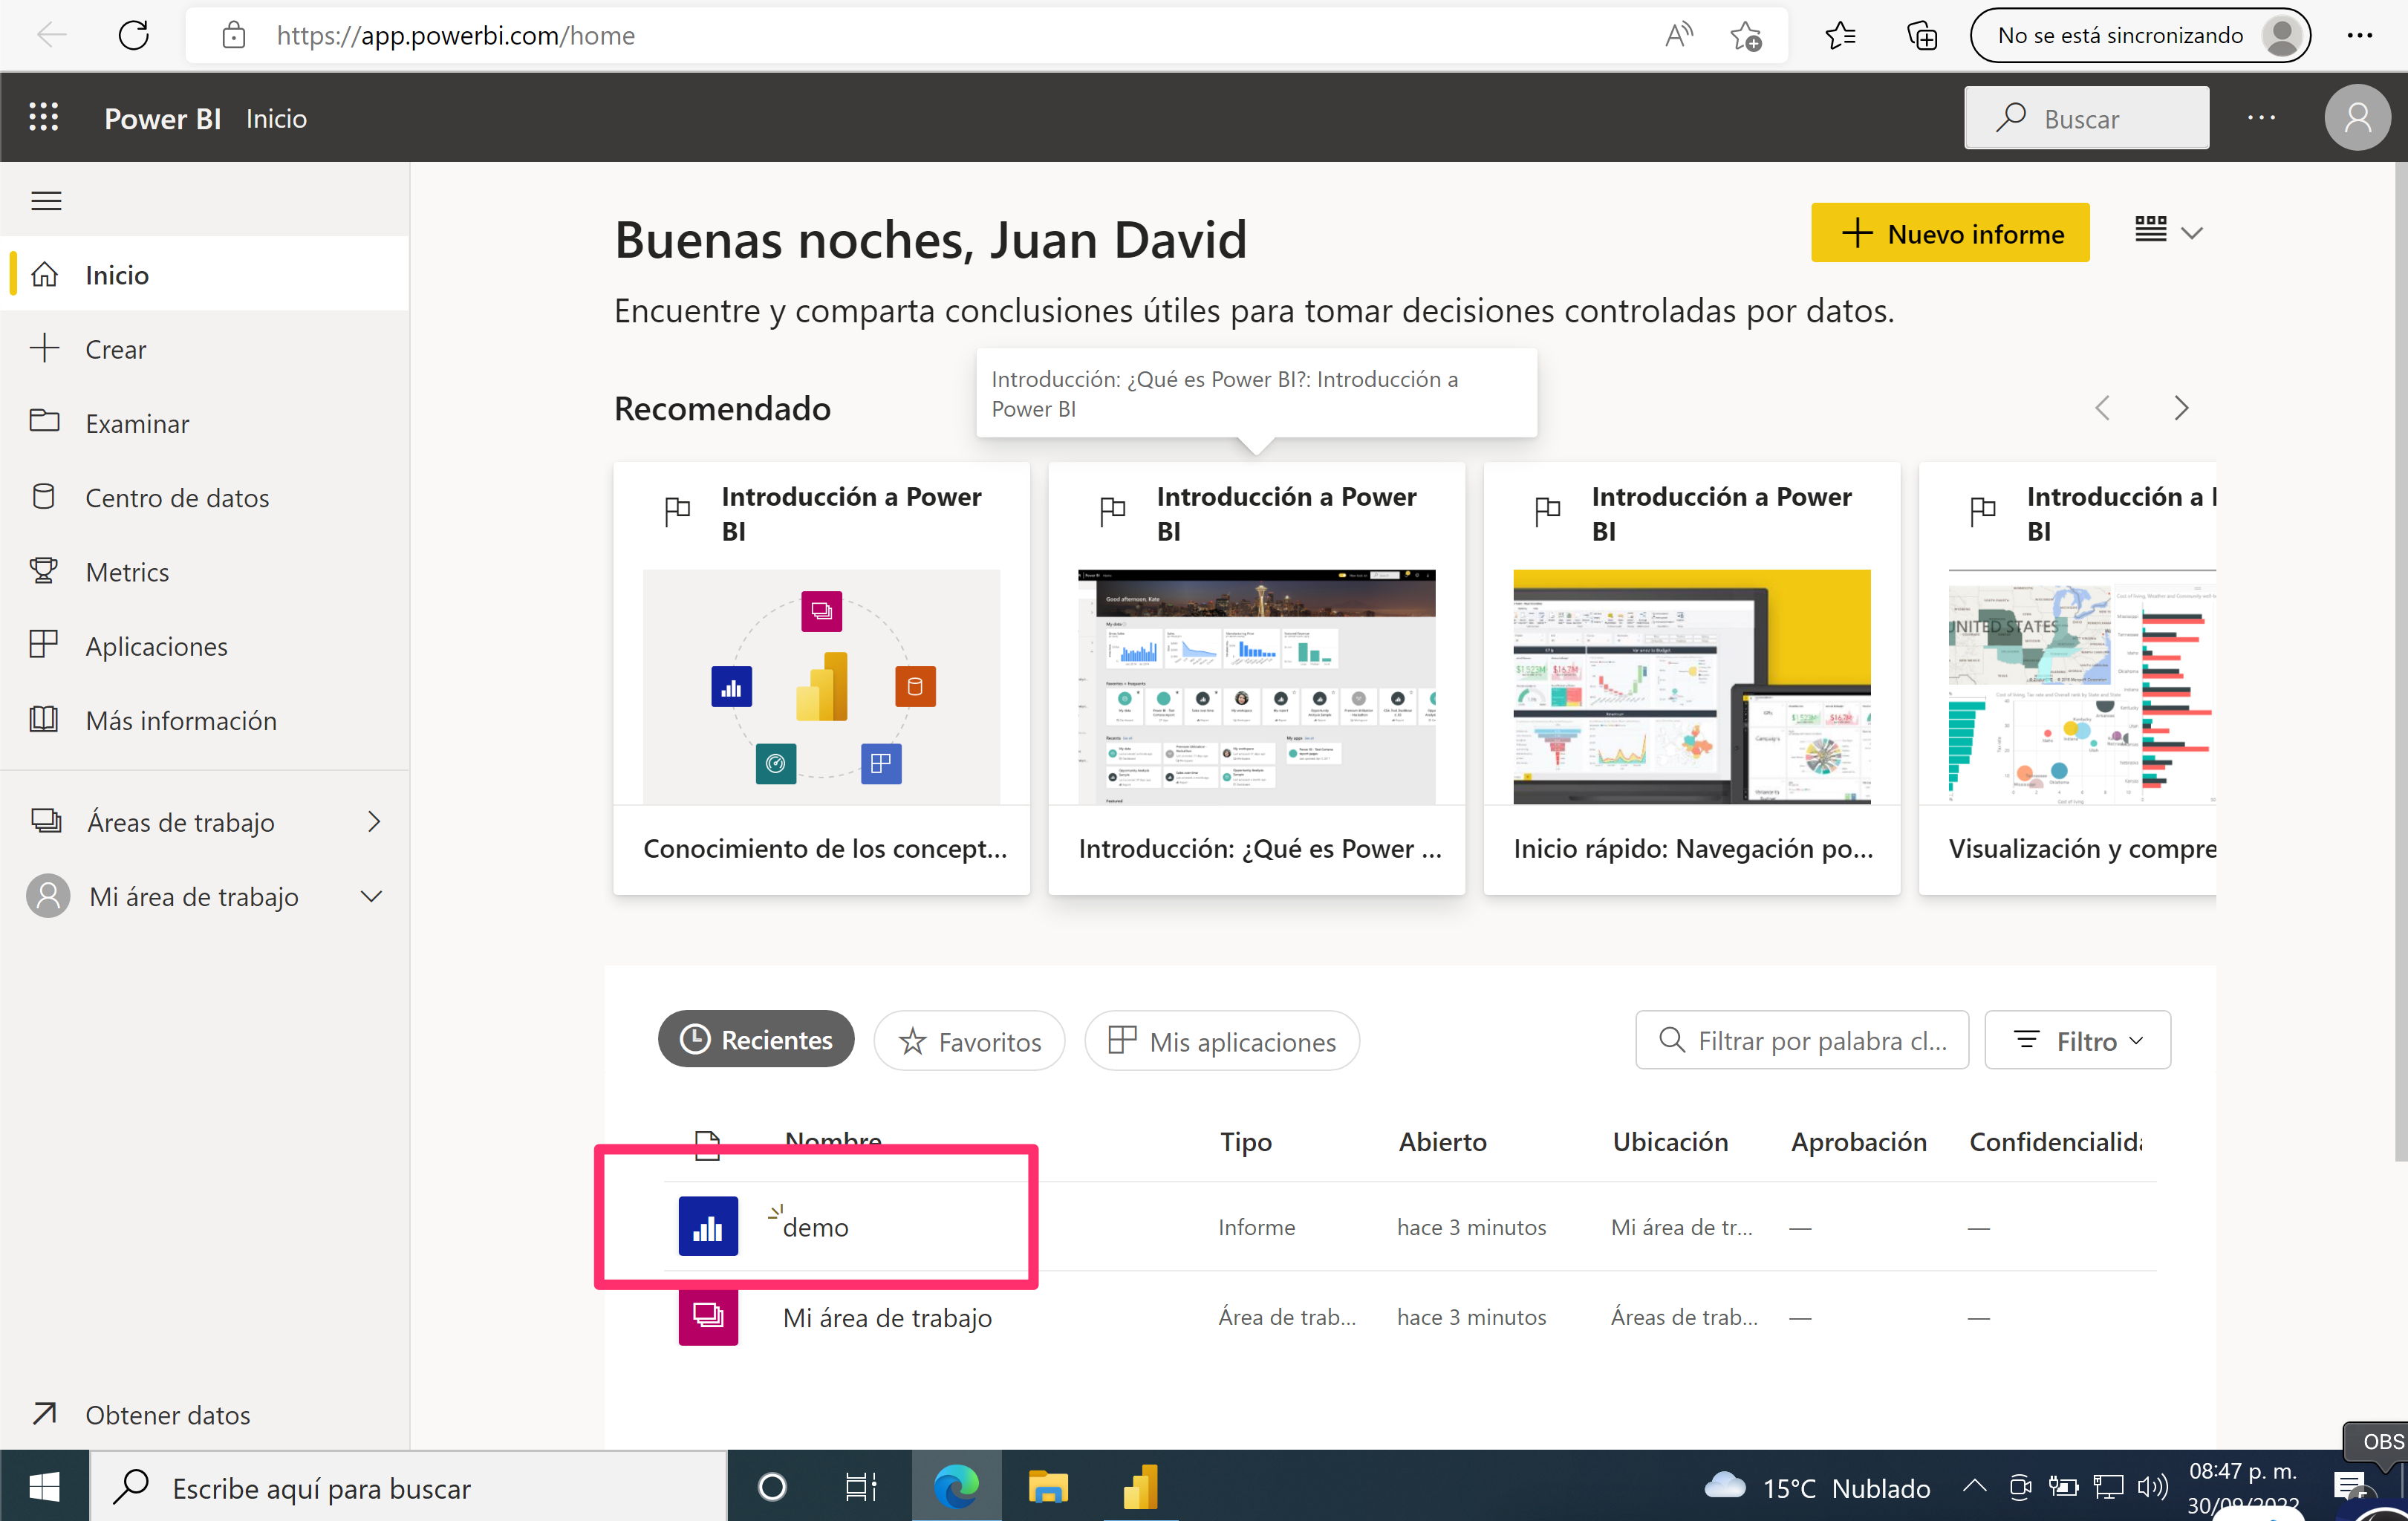2408x1521 pixels.
Task: Select the Recientes tab
Action: pyautogui.click(x=755, y=1039)
